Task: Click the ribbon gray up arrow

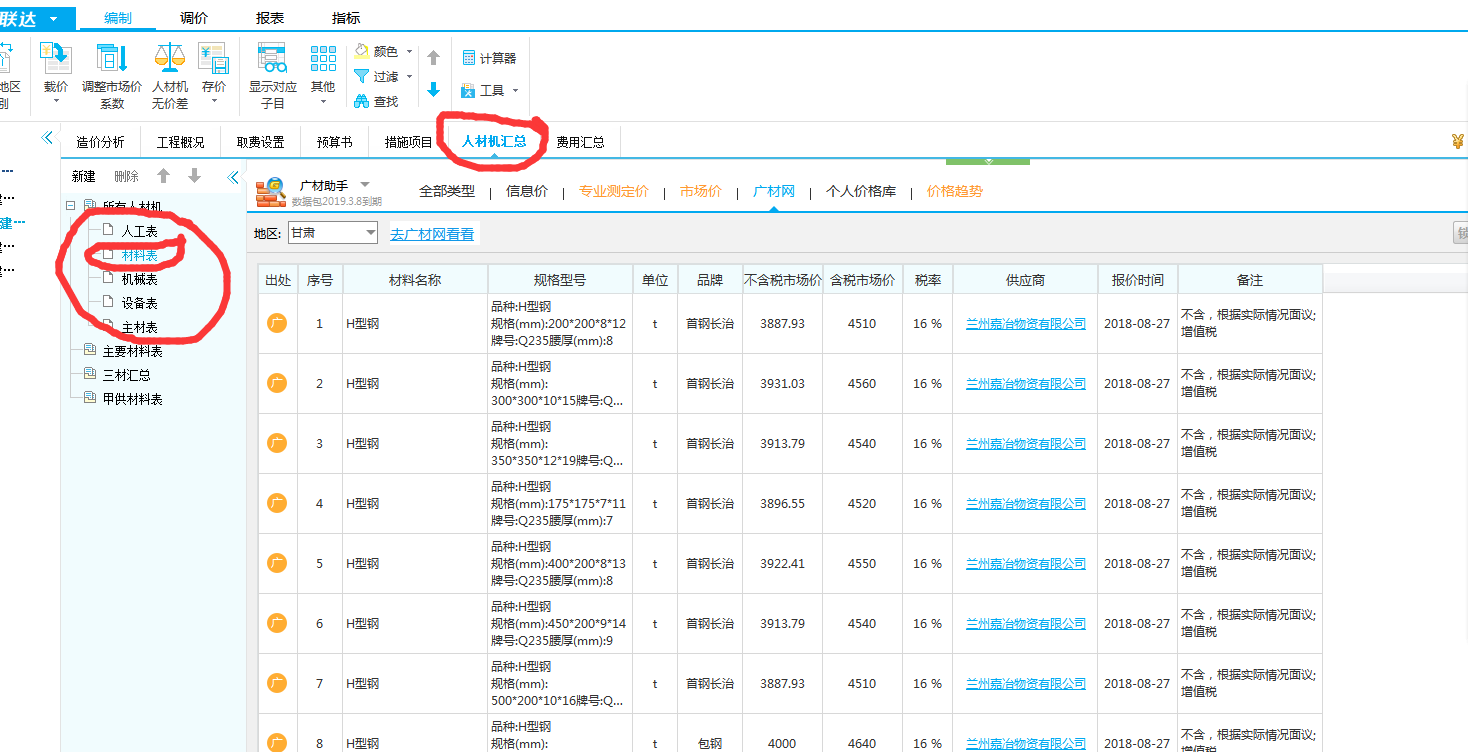Action: 433,58
